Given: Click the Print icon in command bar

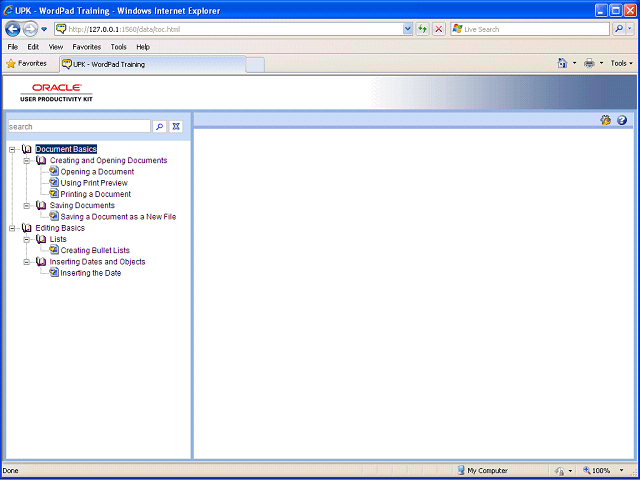Looking at the screenshot, I should [589, 63].
